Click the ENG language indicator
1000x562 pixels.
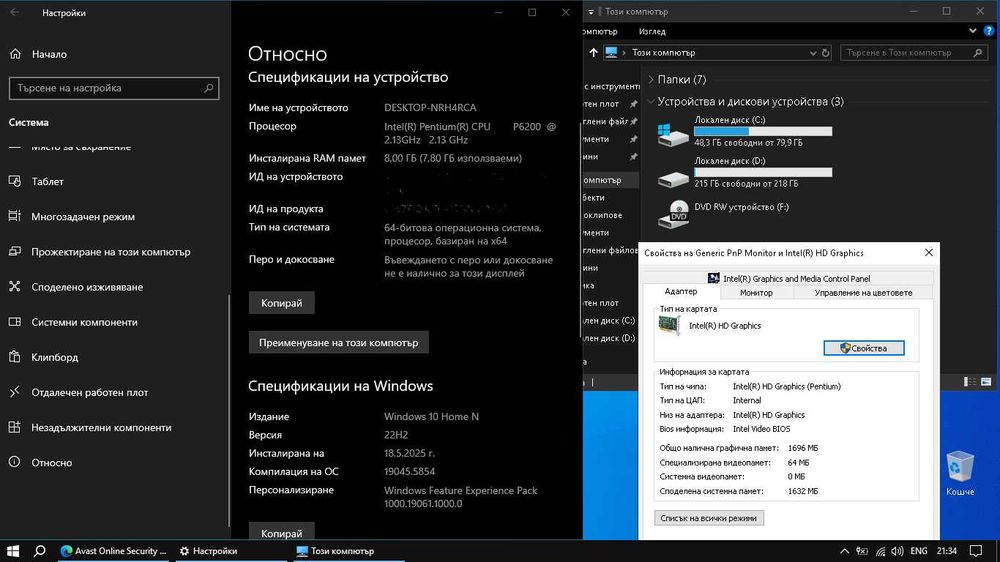click(919, 551)
